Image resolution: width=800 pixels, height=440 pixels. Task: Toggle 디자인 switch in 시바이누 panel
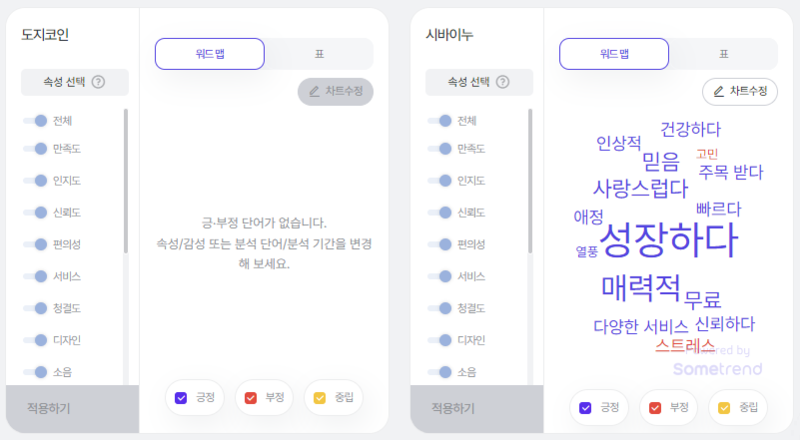click(440, 340)
